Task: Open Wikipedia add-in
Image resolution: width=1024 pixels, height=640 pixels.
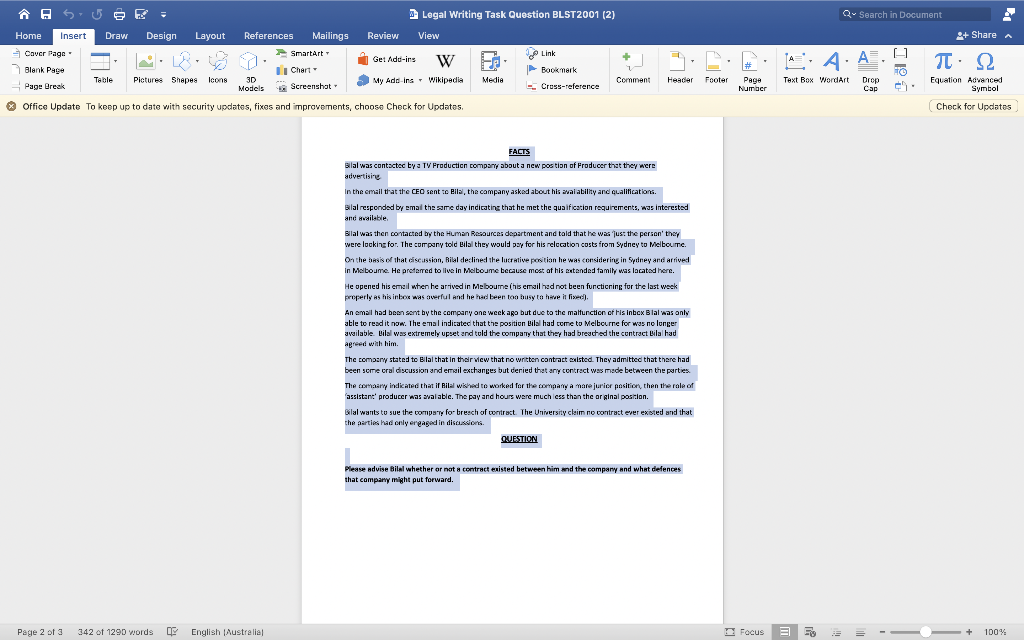Action: coord(445,67)
